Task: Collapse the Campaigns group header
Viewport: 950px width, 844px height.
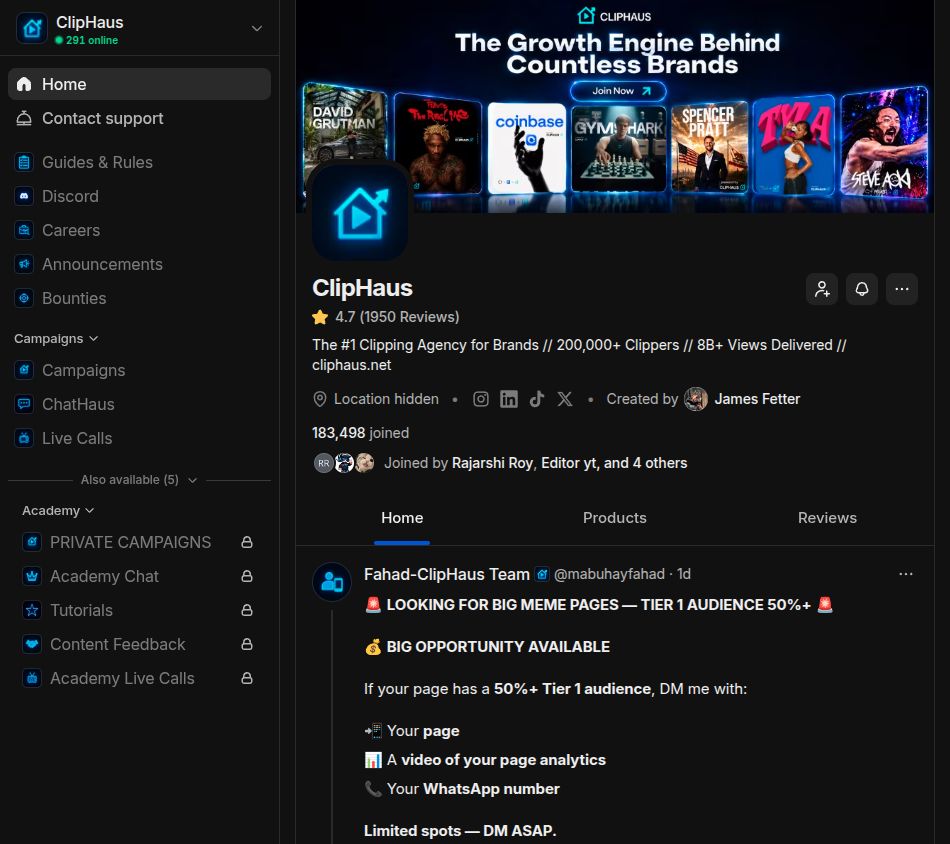Action: 56,339
